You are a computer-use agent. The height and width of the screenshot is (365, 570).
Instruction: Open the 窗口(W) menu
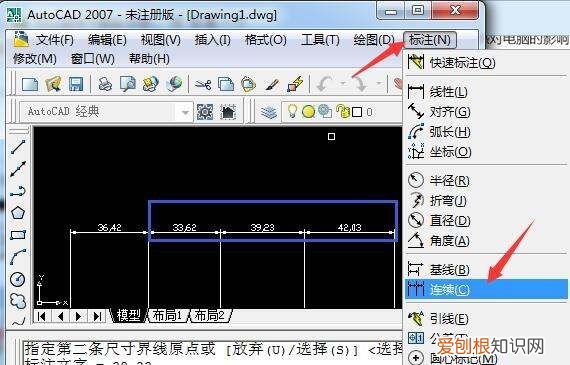pos(92,59)
